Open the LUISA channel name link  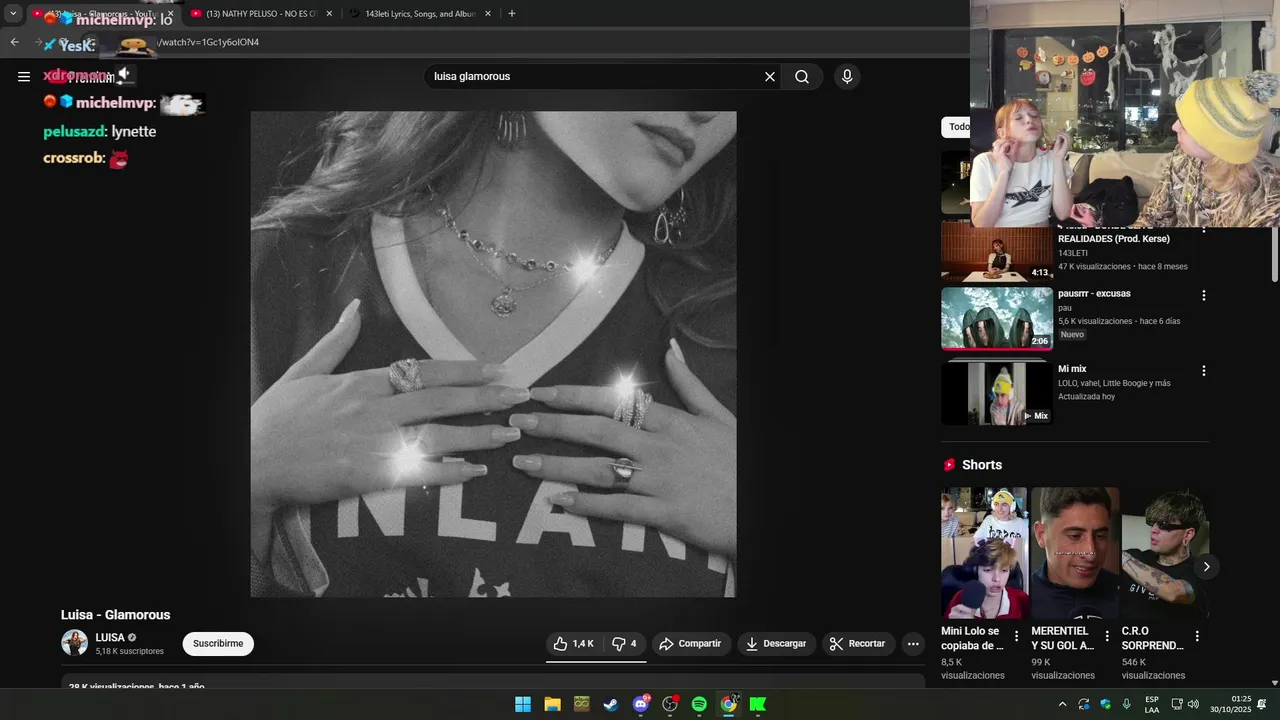[110, 638]
